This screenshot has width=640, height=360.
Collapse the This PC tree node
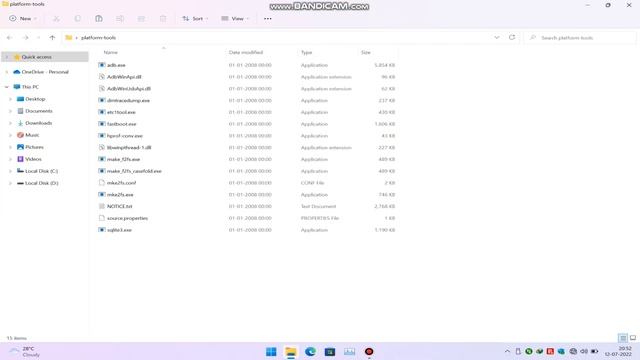pos(7,87)
